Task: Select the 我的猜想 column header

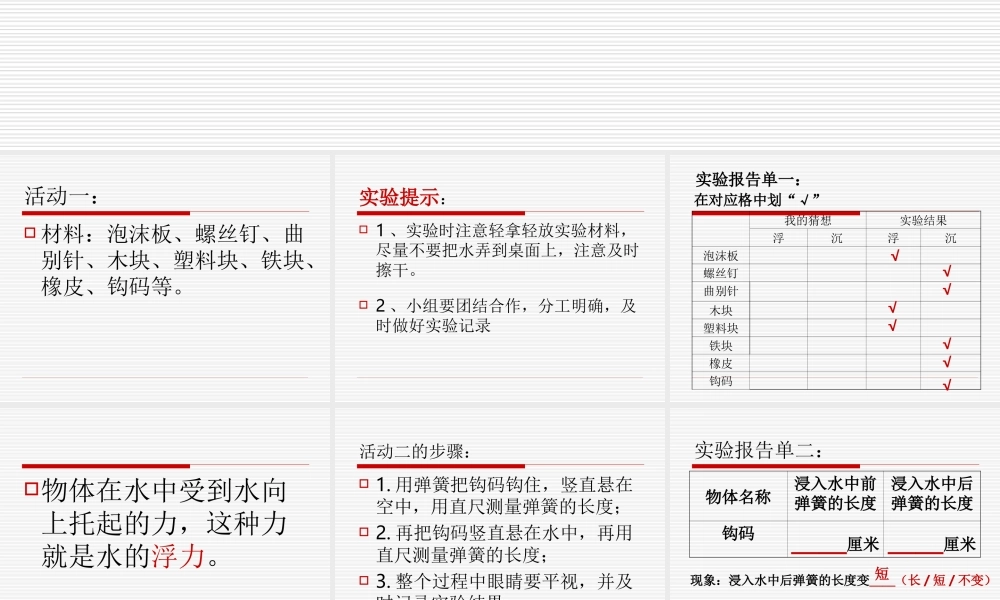Action: pos(808,221)
